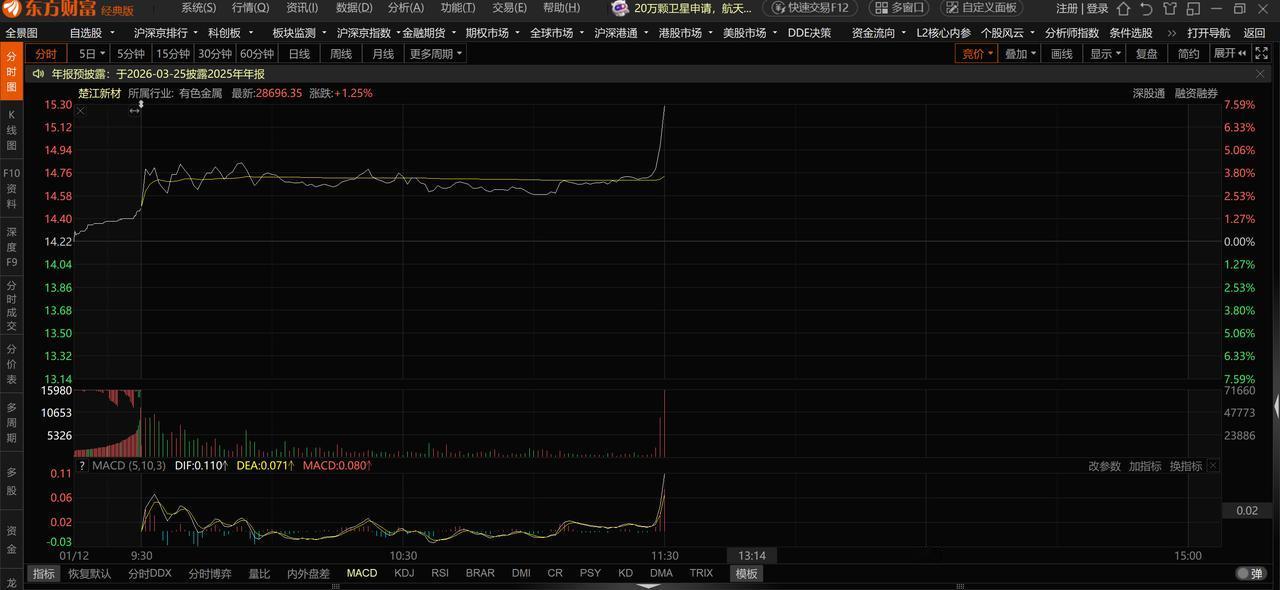Click the fullscreen expand icon on the chart toolbar
1280x590 pixels.
tap(1262, 54)
